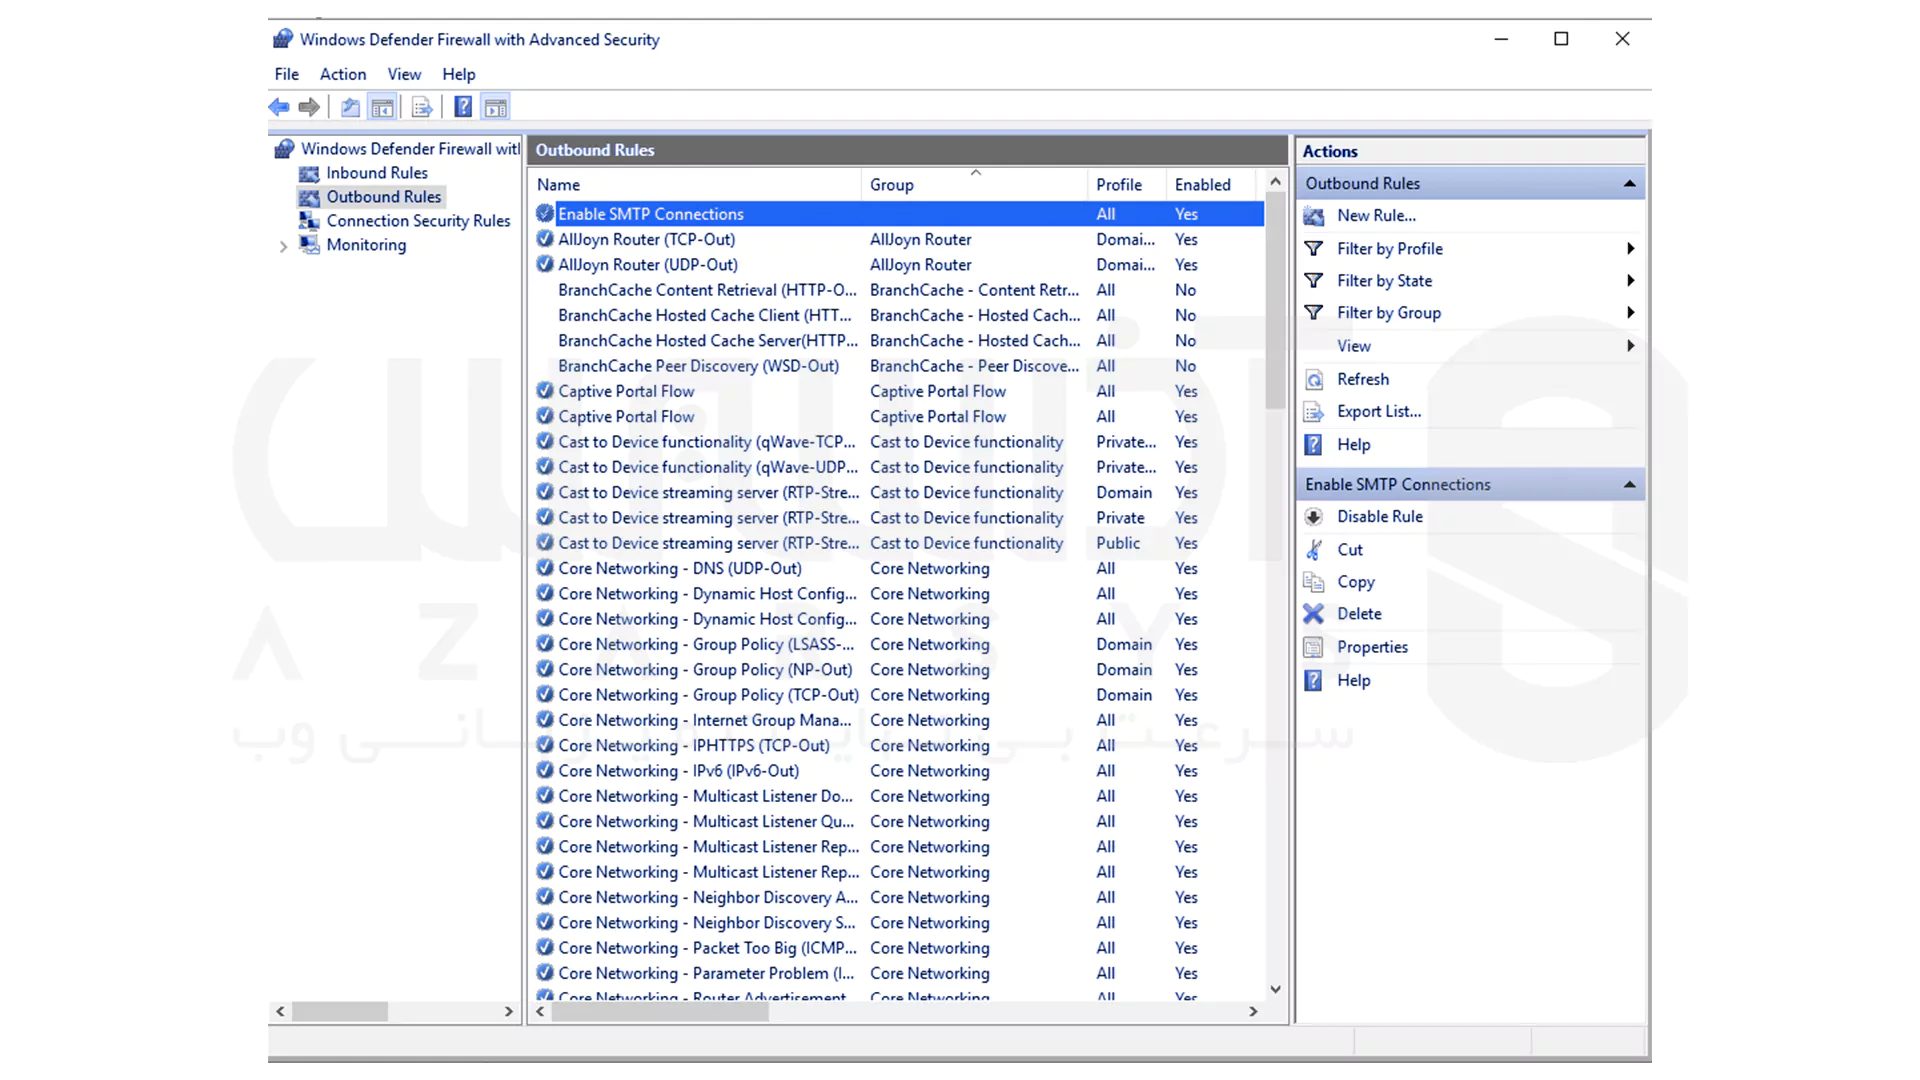1920x1080 pixels.
Task: Click the tree pane horizontal scrollbar thumb
Action: tap(340, 1012)
